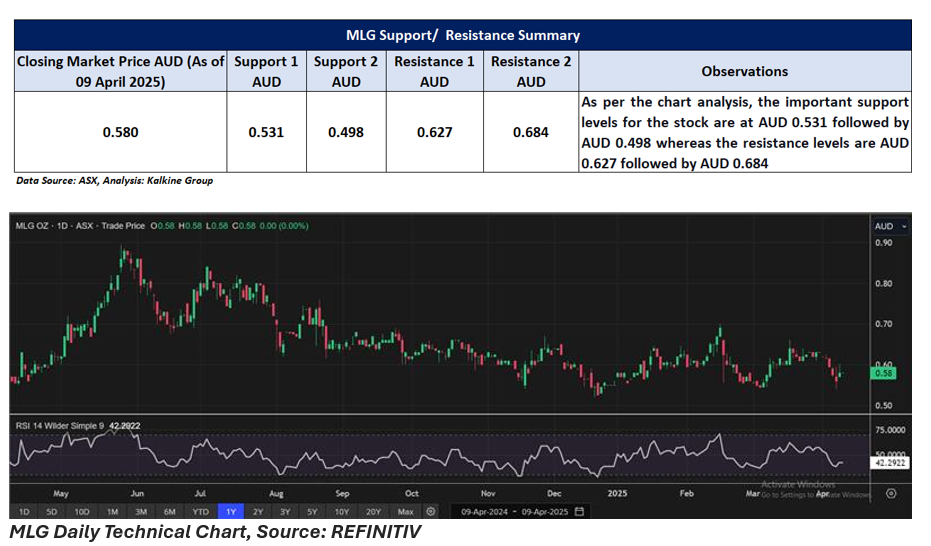Switch chart to 10D range

pos(82,511)
